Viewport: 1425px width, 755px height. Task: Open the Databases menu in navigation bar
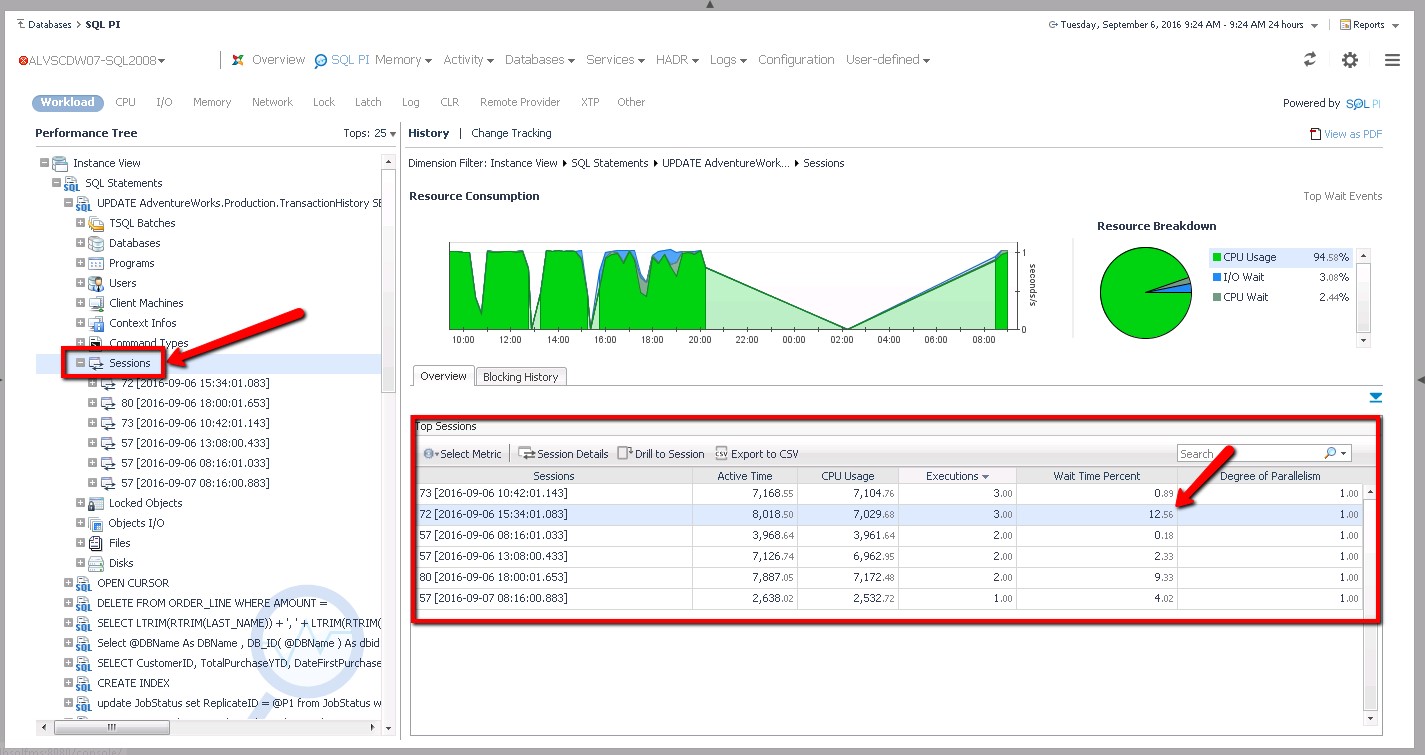539,60
